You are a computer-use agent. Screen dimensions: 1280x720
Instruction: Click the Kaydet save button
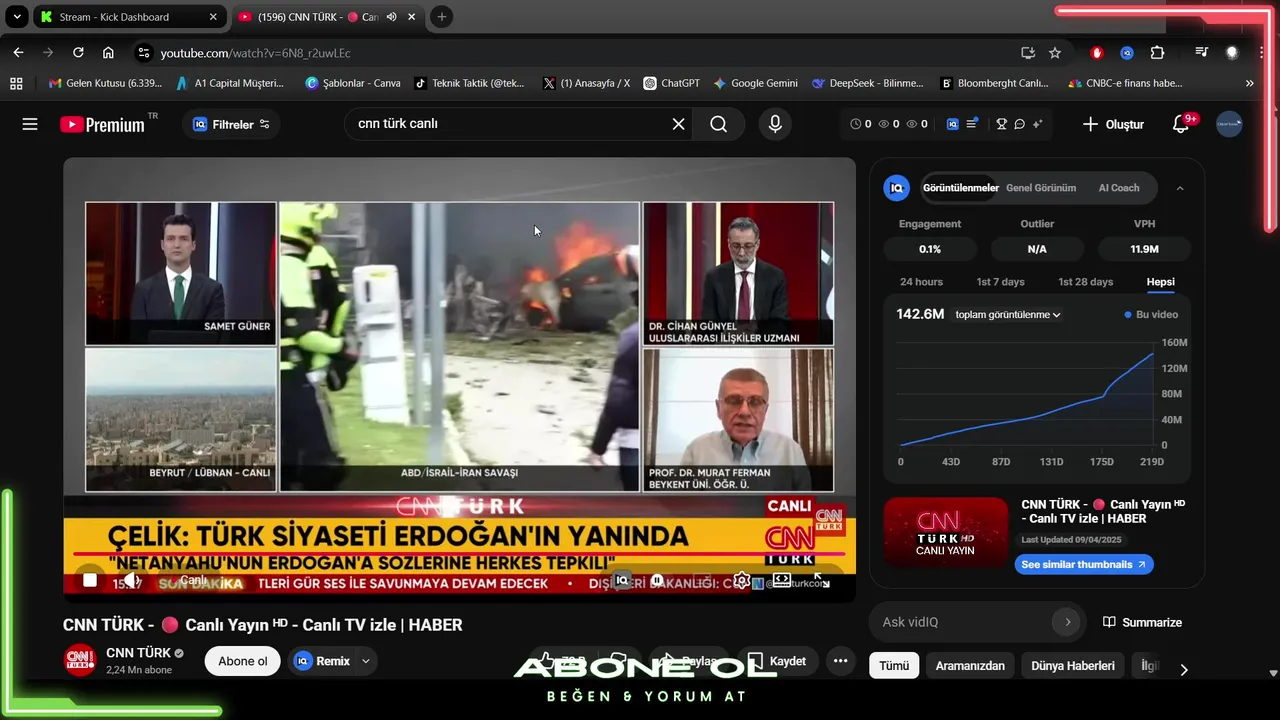(778, 661)
